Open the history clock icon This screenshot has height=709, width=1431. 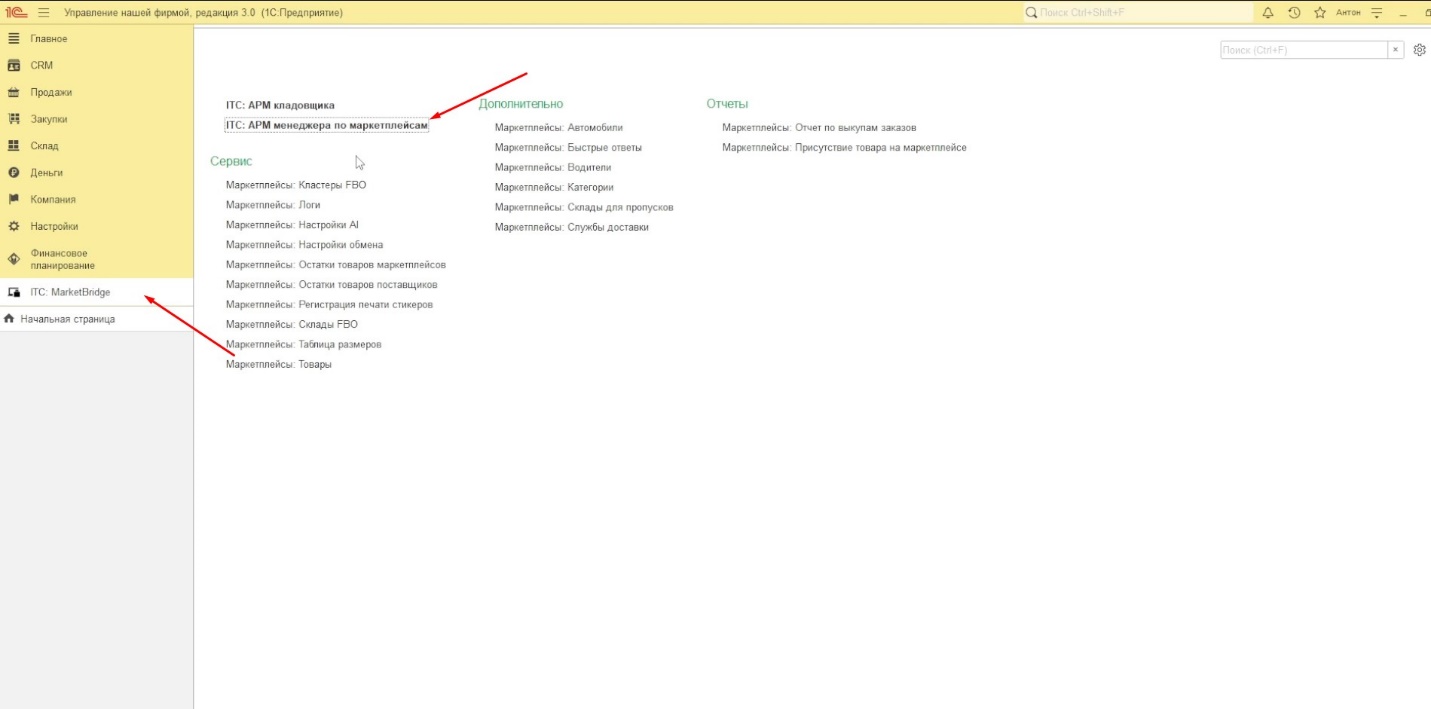pos(1294,13)
